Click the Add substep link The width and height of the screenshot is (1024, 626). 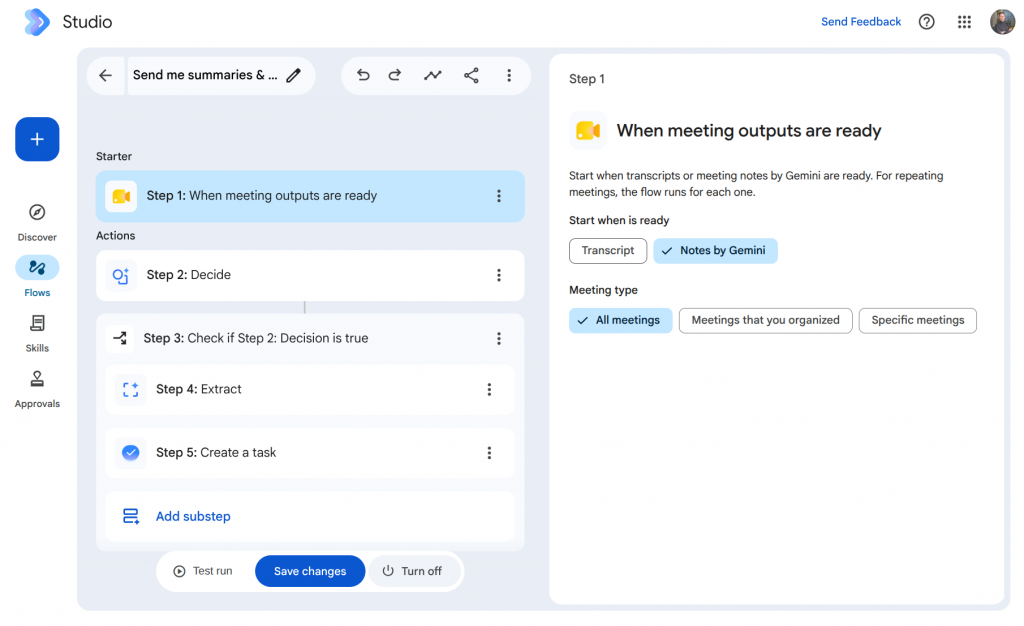coord(193,516)
